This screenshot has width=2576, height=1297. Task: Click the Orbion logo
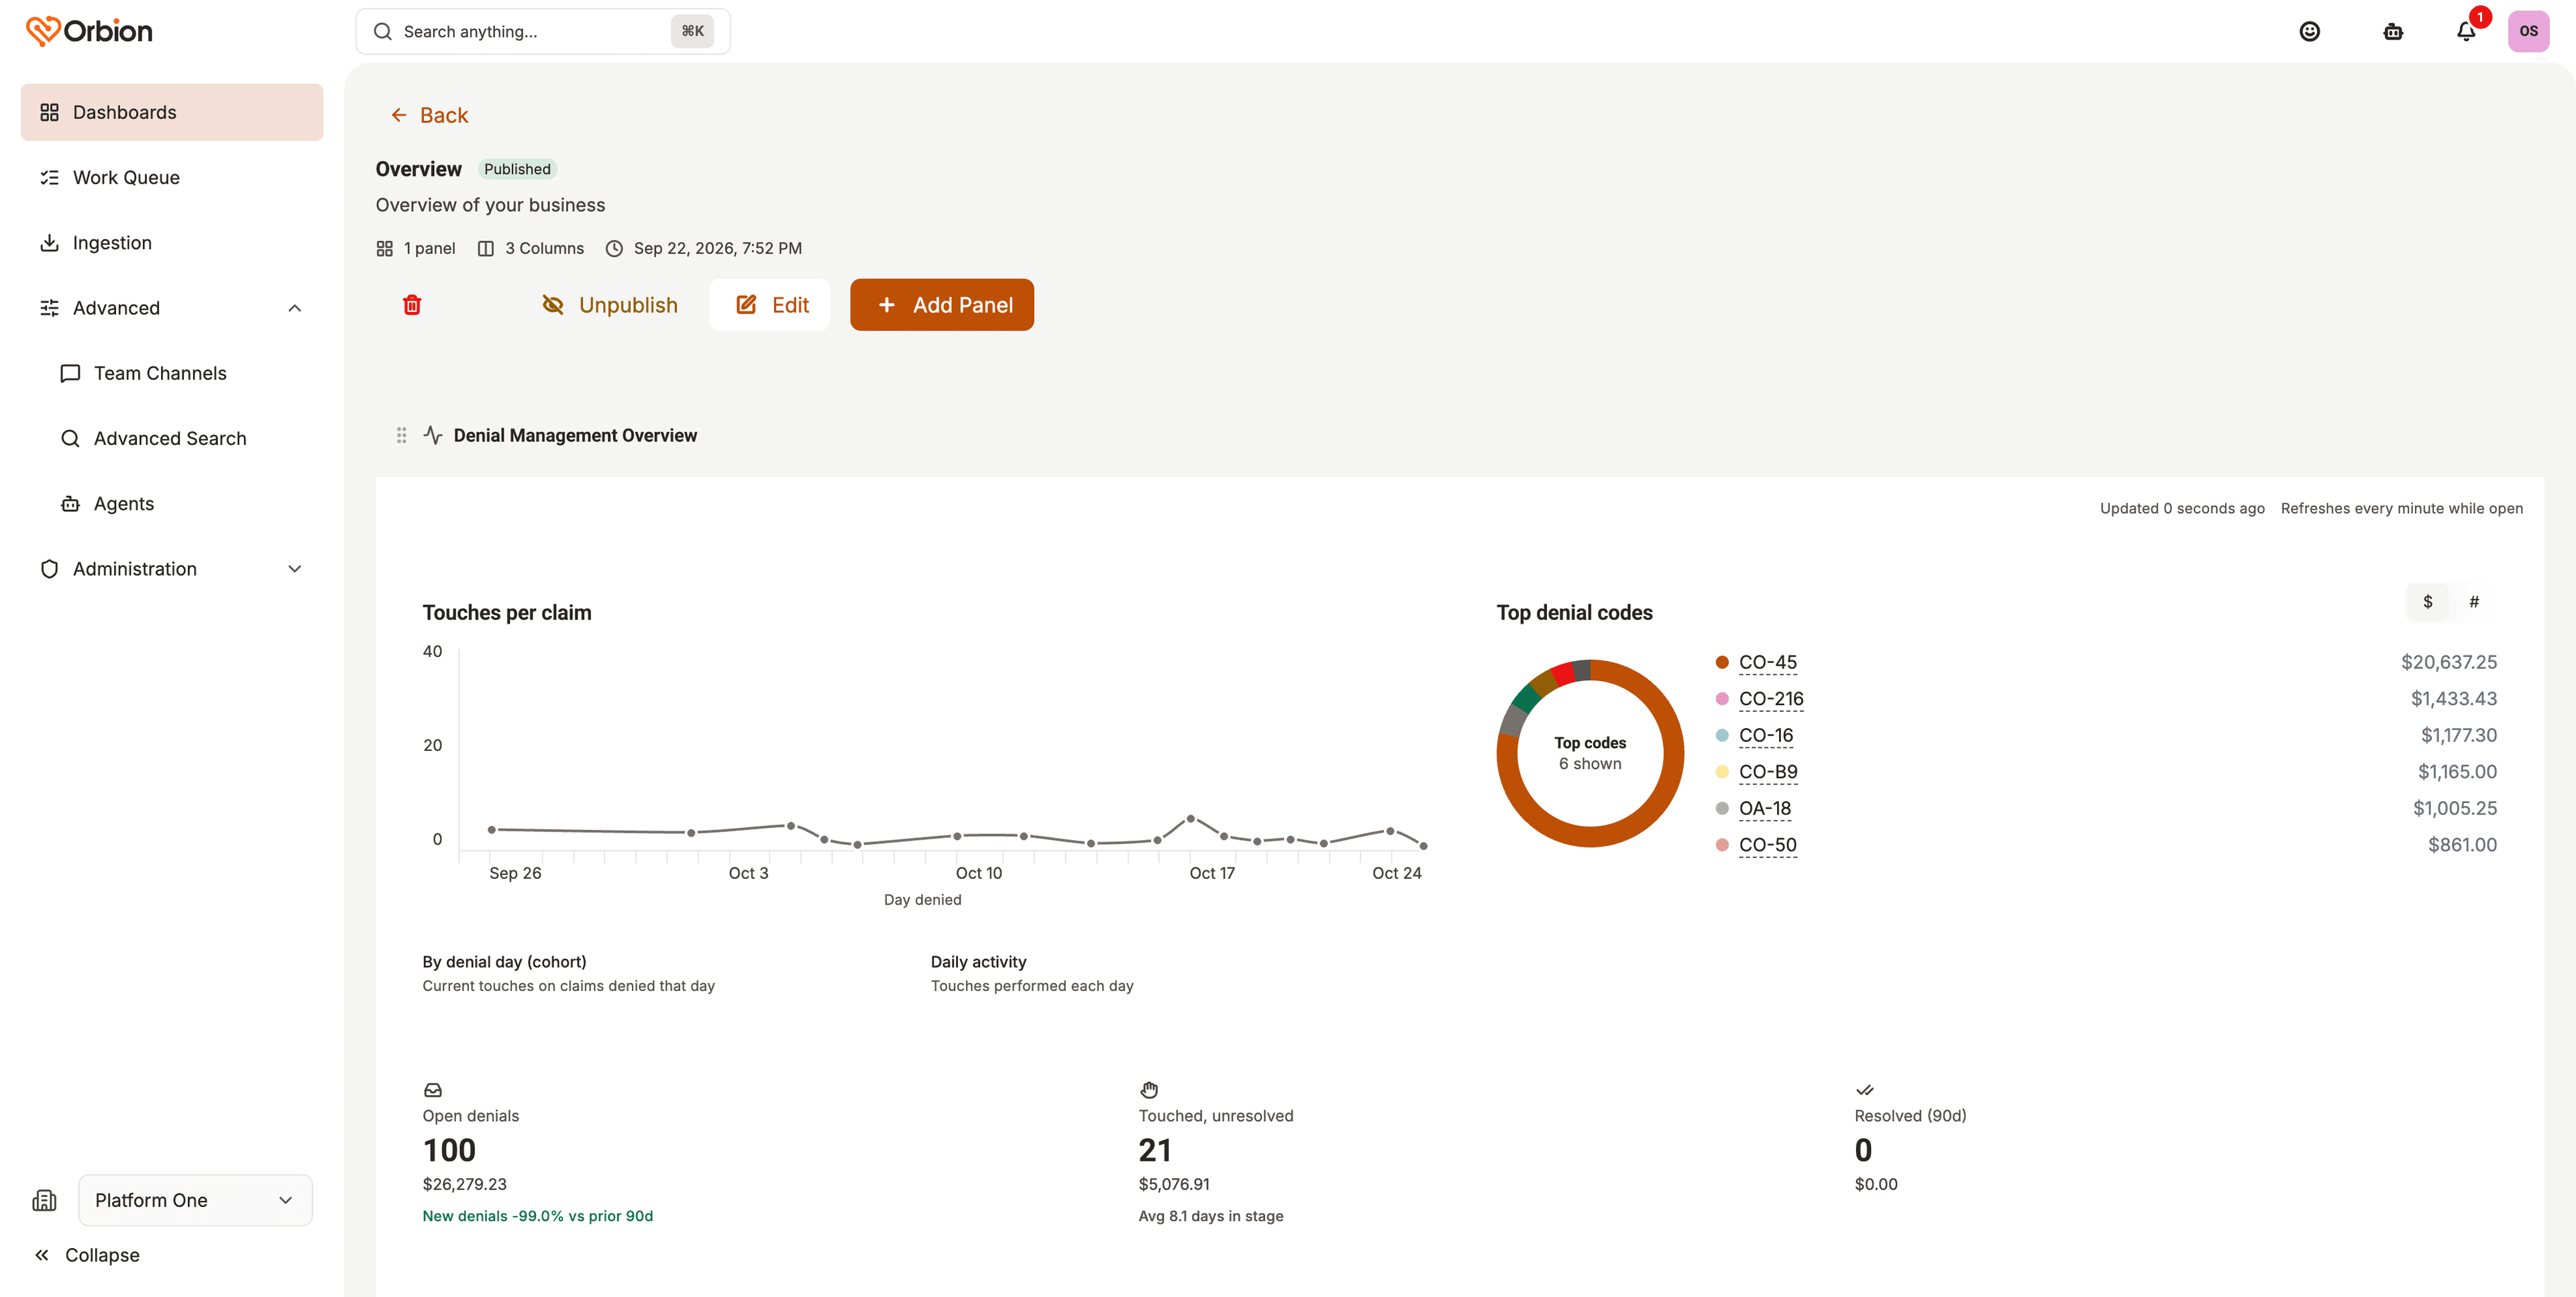(x=89, y=31)
